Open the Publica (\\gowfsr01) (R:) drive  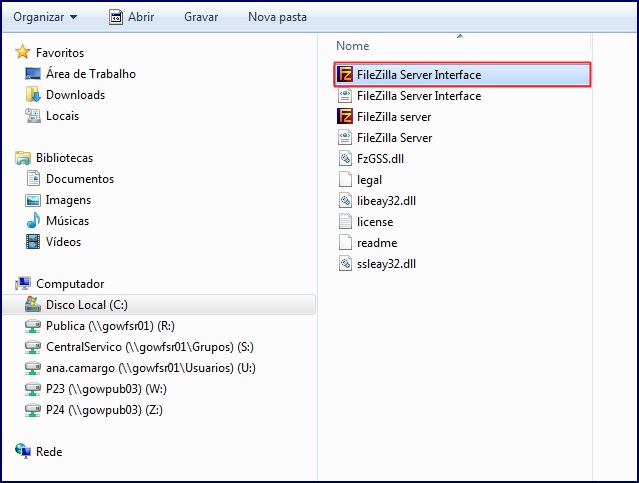pyautogui.click(x=110, y=326)
